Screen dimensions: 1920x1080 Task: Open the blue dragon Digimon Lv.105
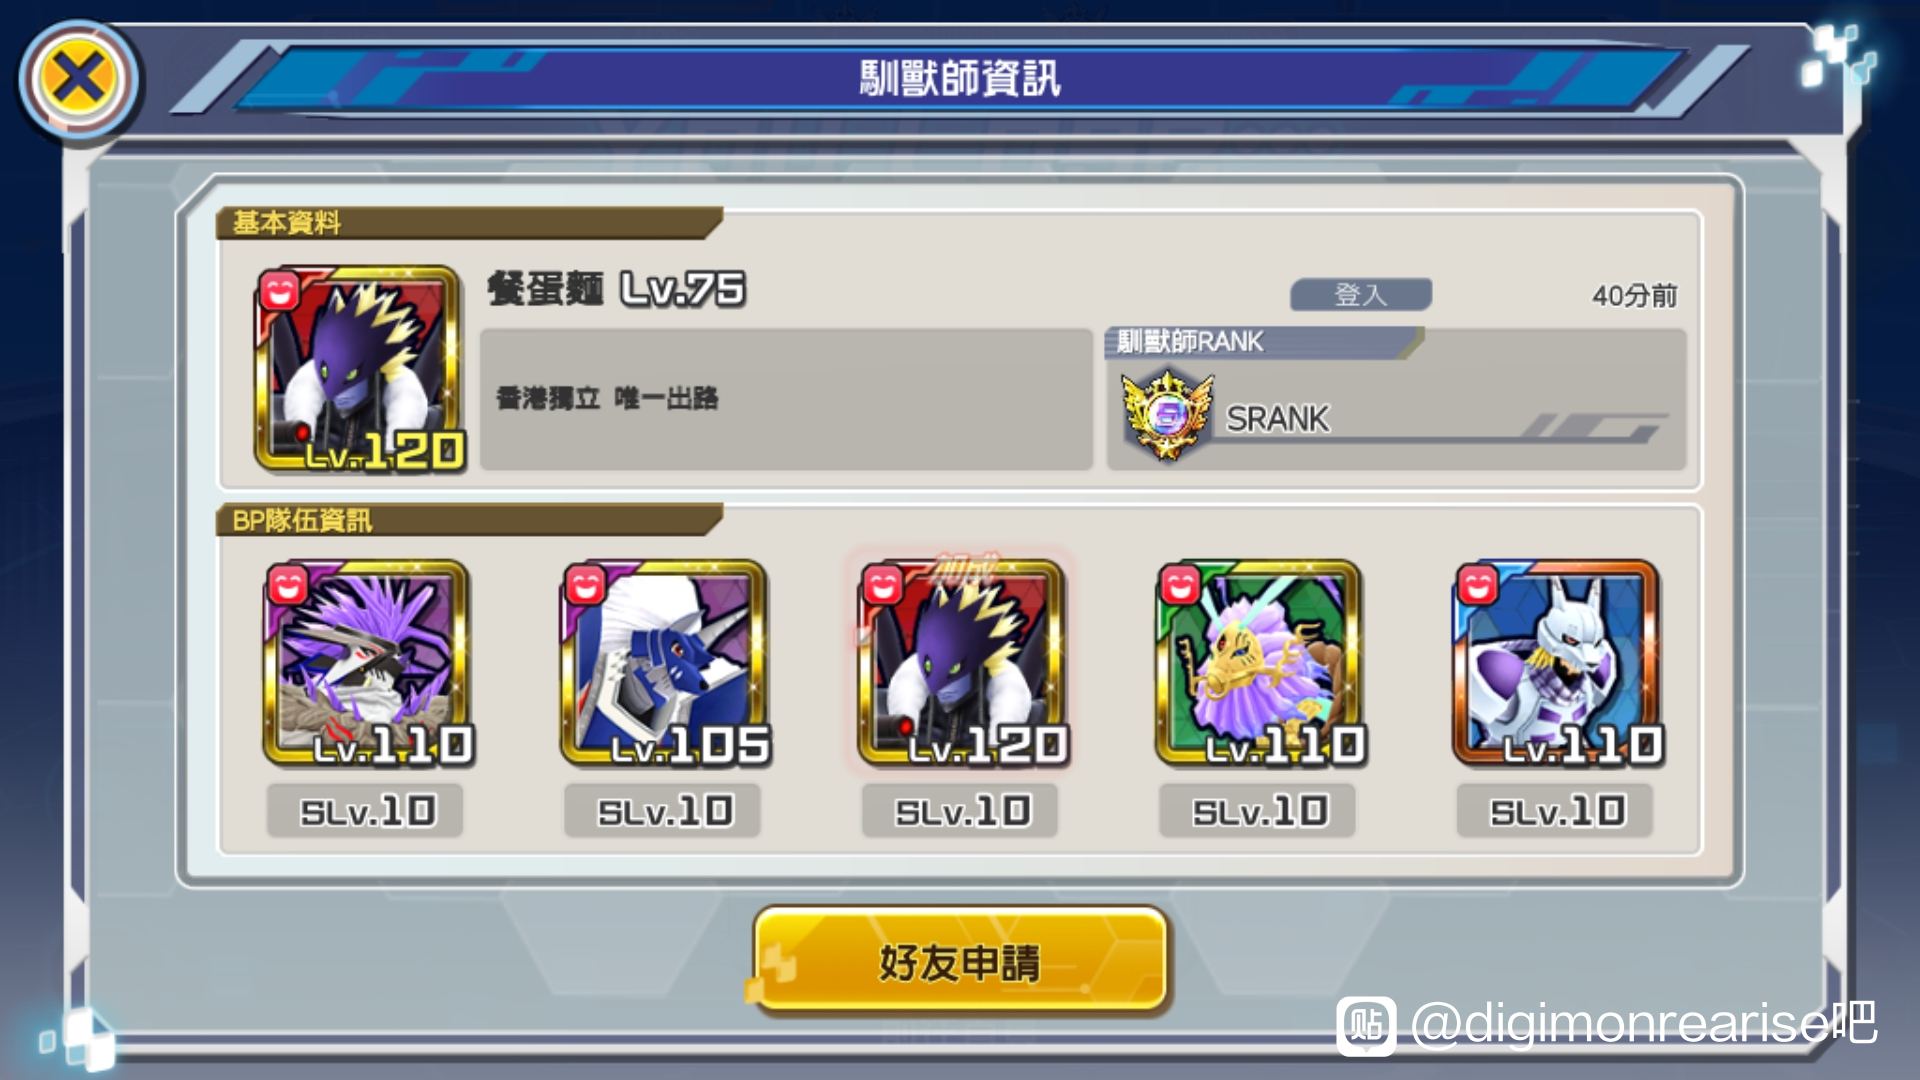(x=665, y=664)
